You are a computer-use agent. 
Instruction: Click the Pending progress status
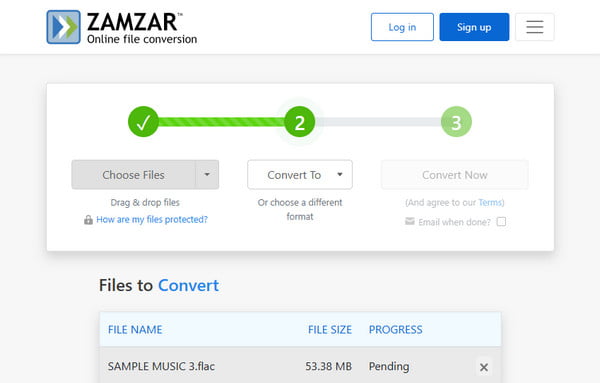click(389, 367)
